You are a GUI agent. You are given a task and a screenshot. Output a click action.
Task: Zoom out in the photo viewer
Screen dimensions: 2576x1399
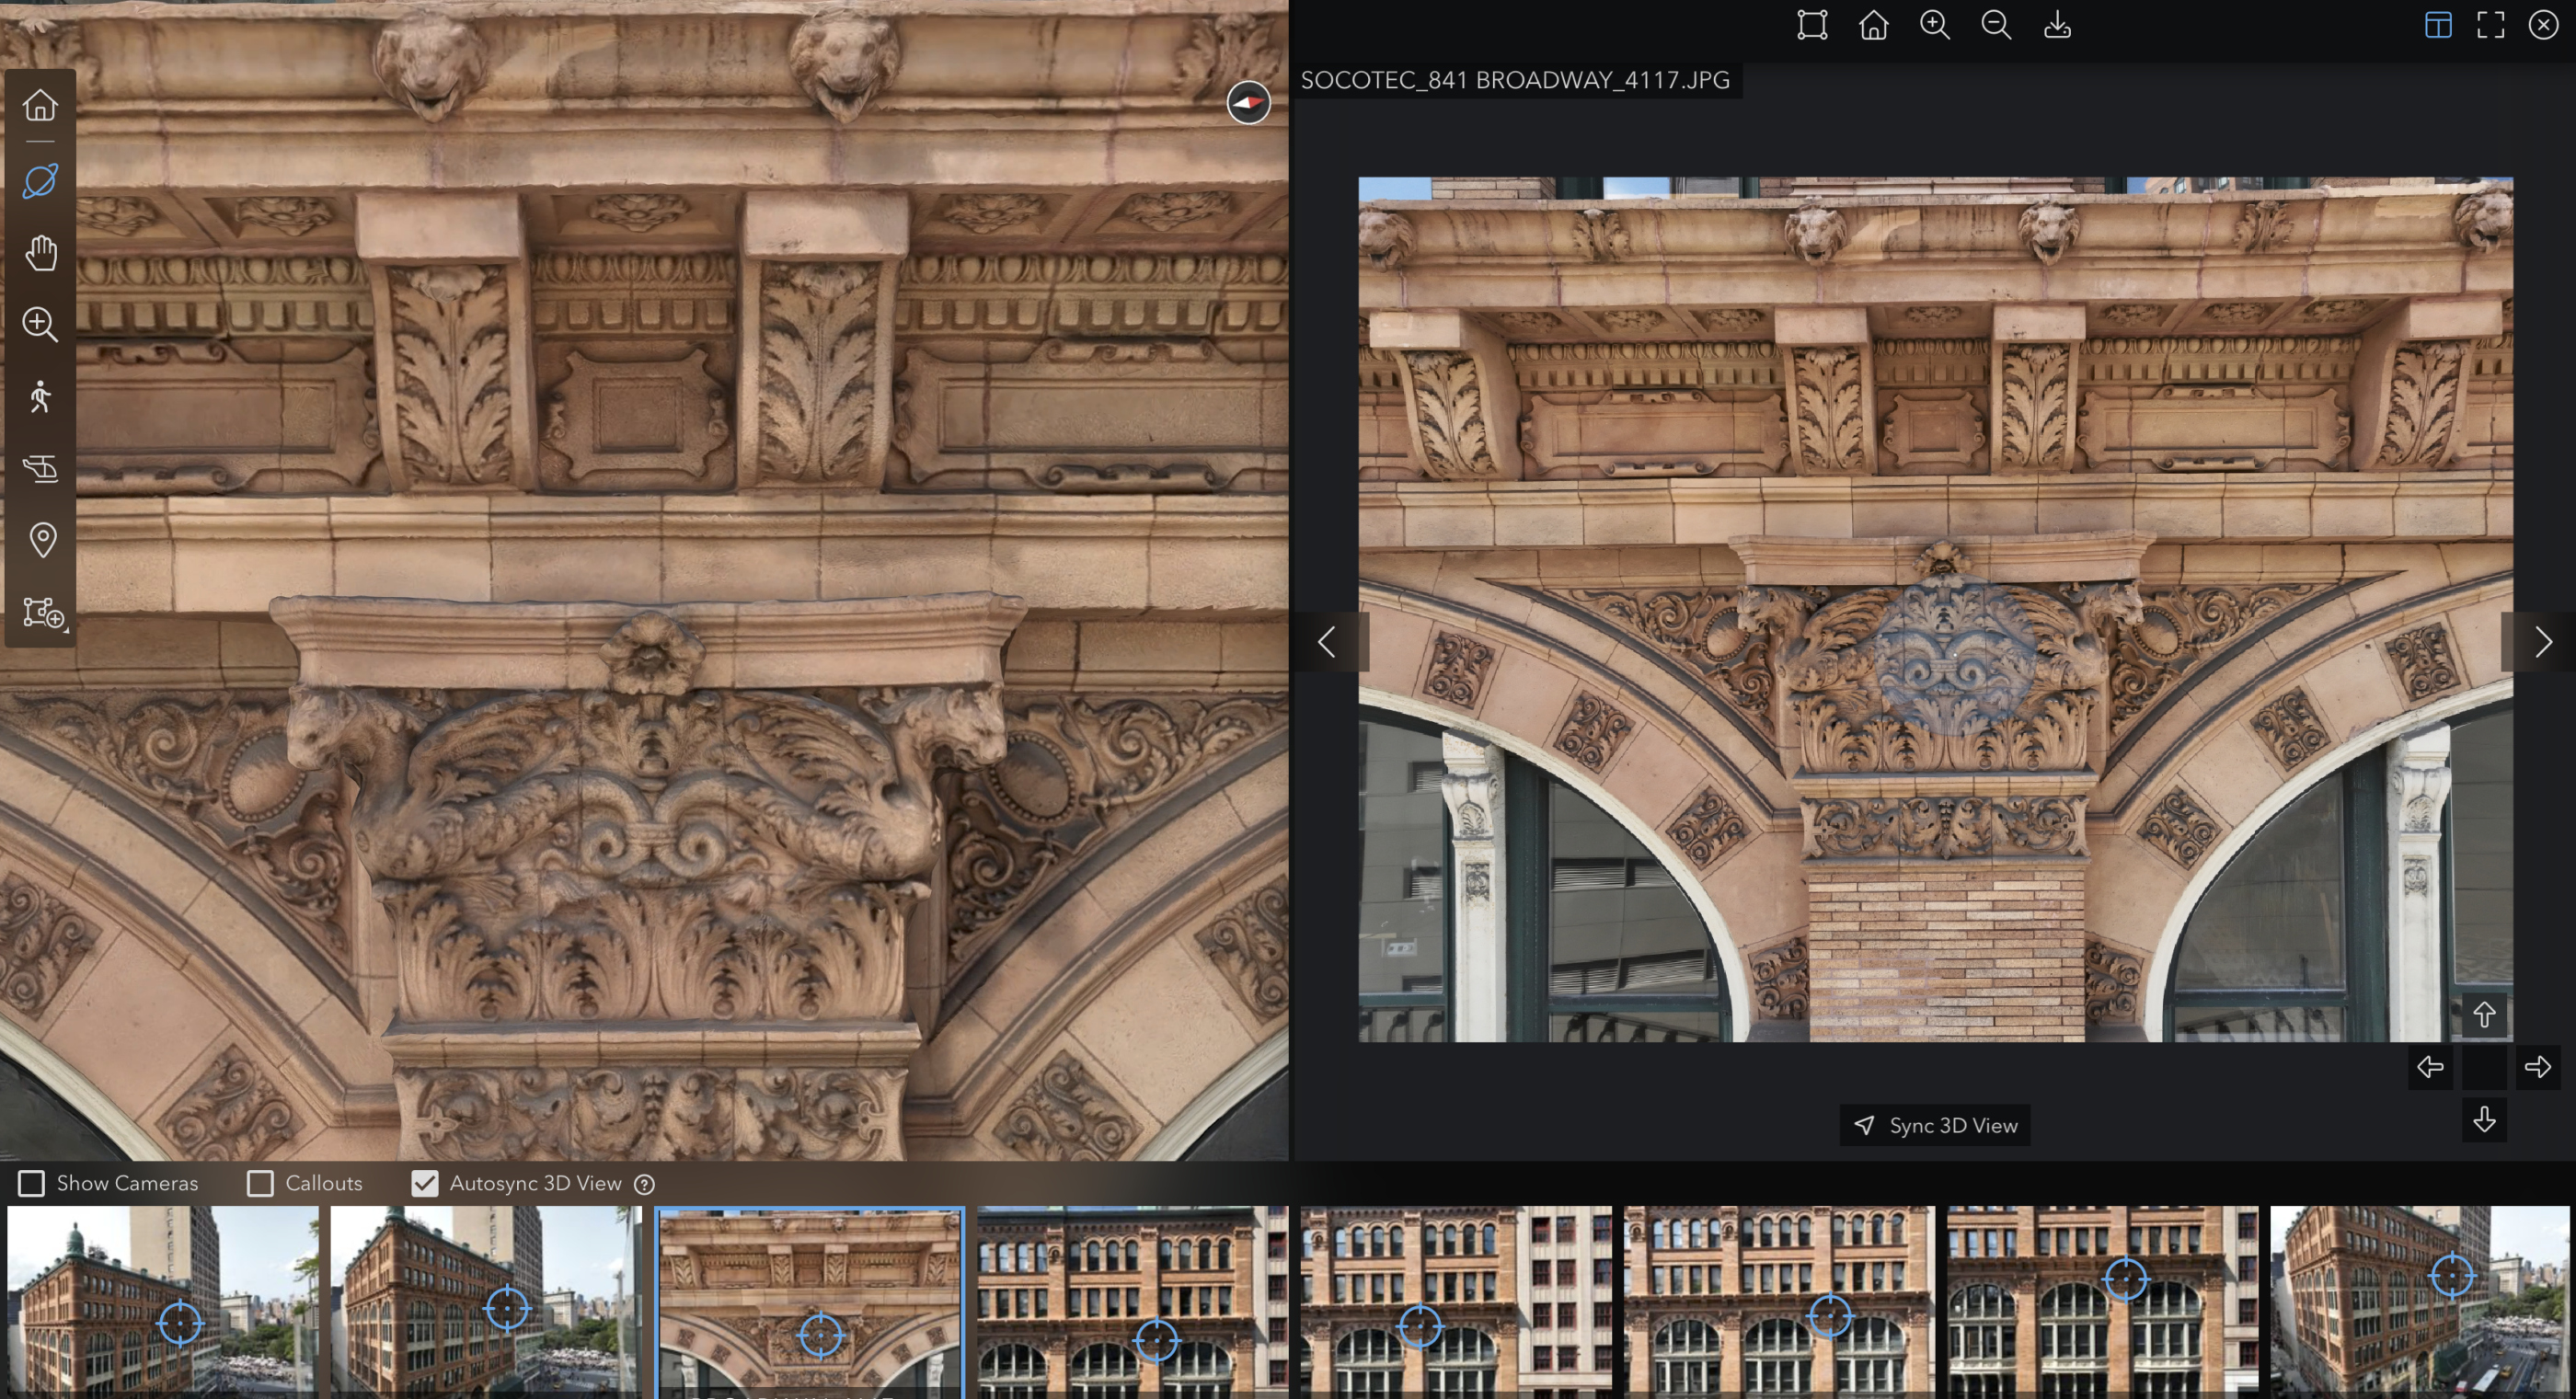point(1996,25)
